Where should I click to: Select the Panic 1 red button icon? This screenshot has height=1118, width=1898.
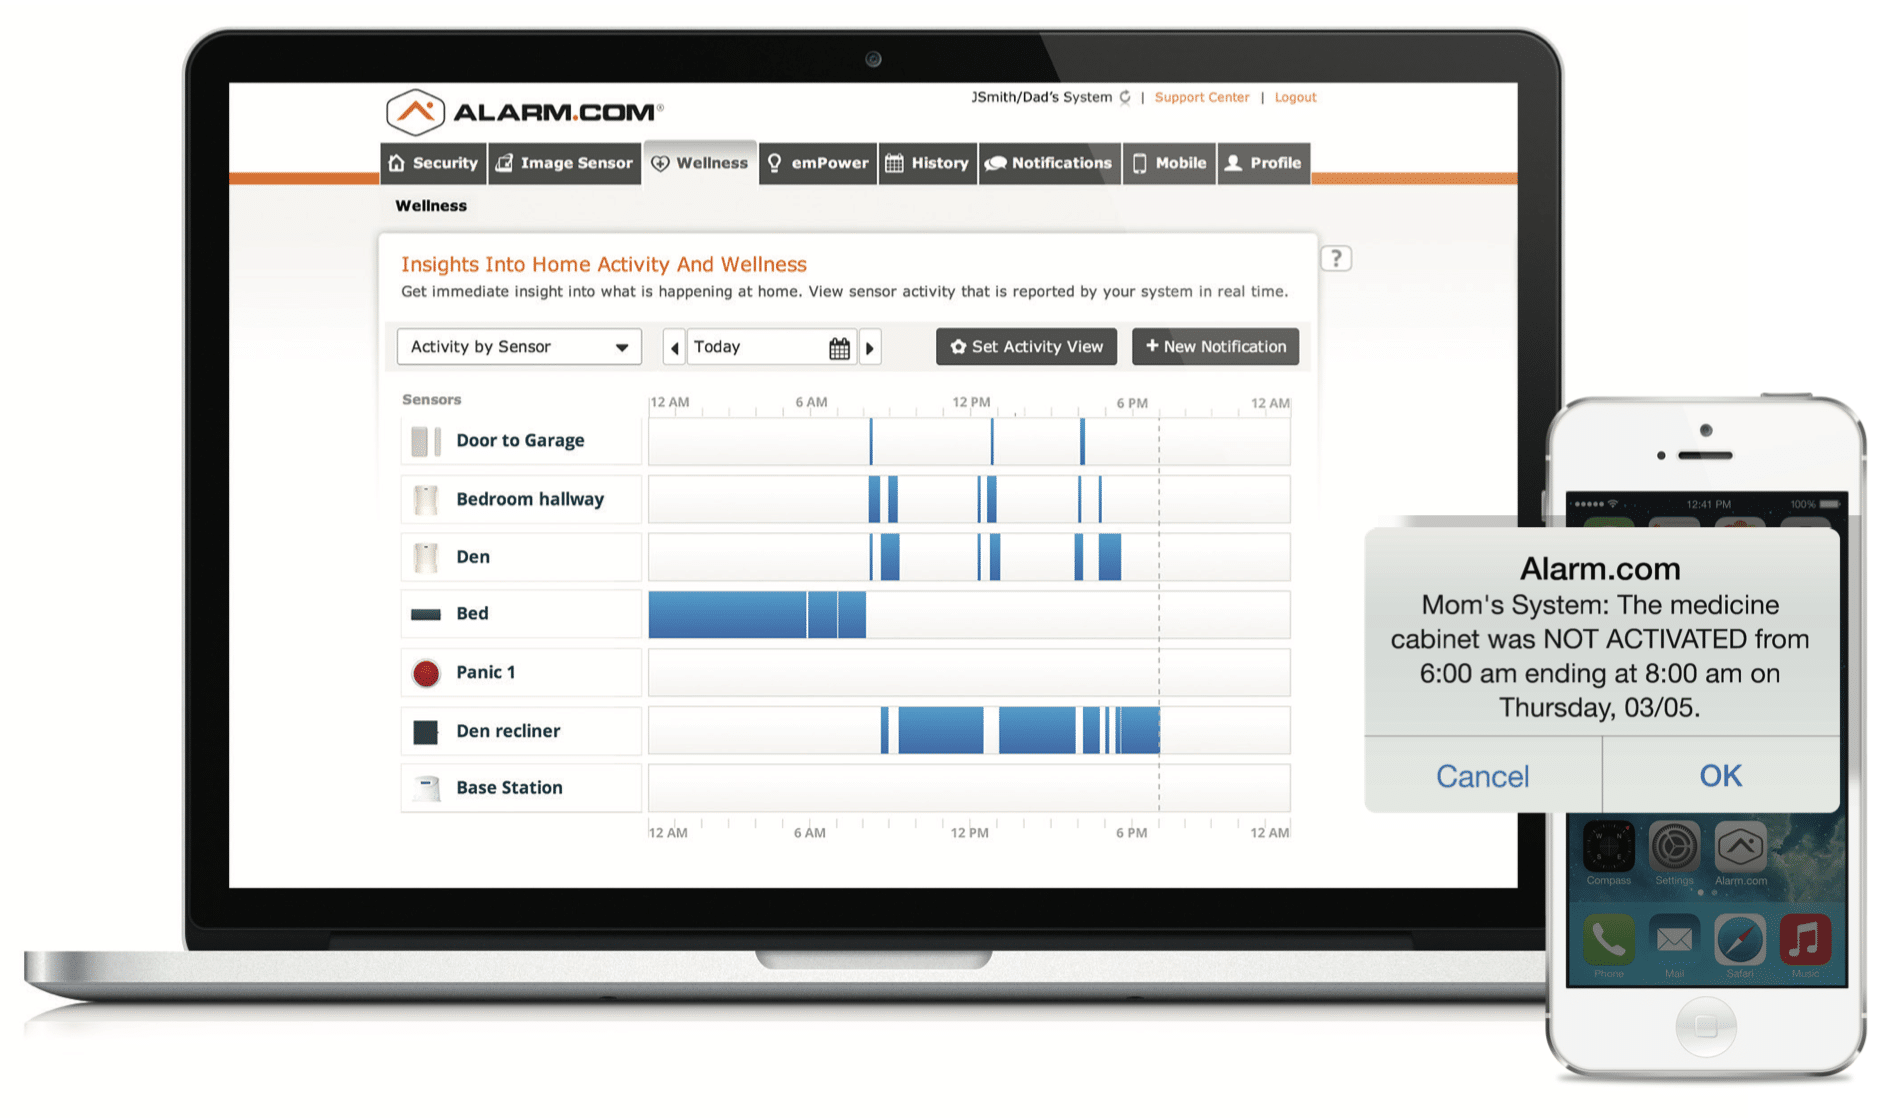pos(426,673)
